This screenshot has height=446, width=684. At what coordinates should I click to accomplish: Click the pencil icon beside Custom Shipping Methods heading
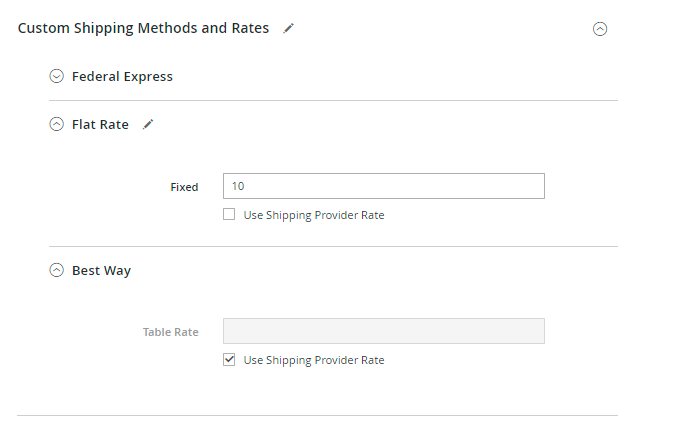pos(289,29)
